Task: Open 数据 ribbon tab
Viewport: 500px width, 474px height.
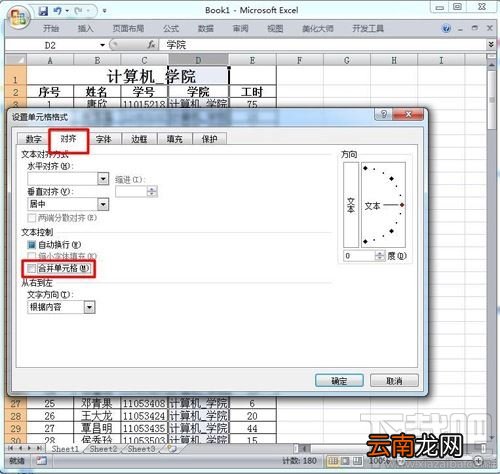Action: tap(206, 29)
